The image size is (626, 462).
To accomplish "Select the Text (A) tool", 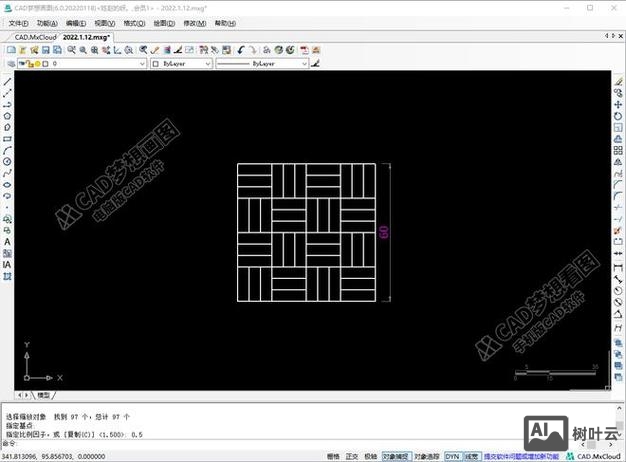I will [x=7, y=241].
